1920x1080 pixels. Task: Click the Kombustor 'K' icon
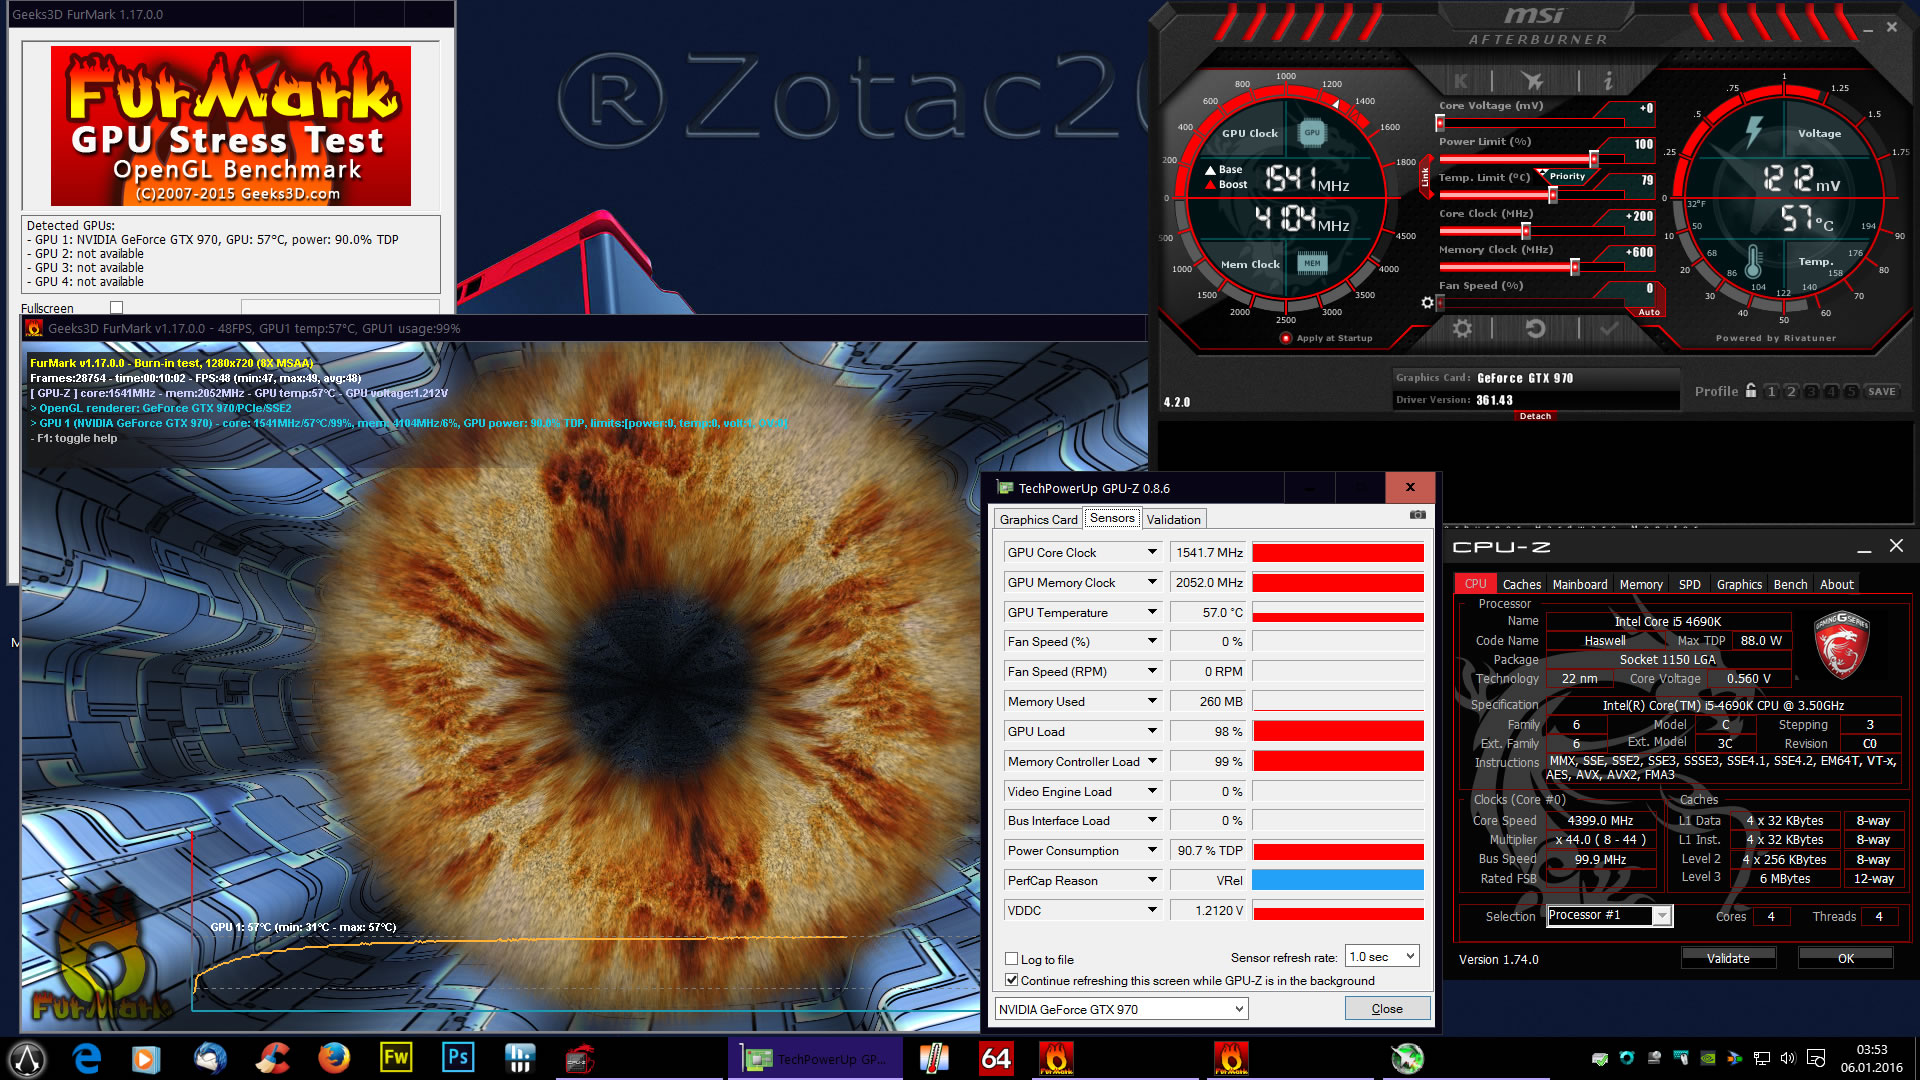tap(1461, 81)
